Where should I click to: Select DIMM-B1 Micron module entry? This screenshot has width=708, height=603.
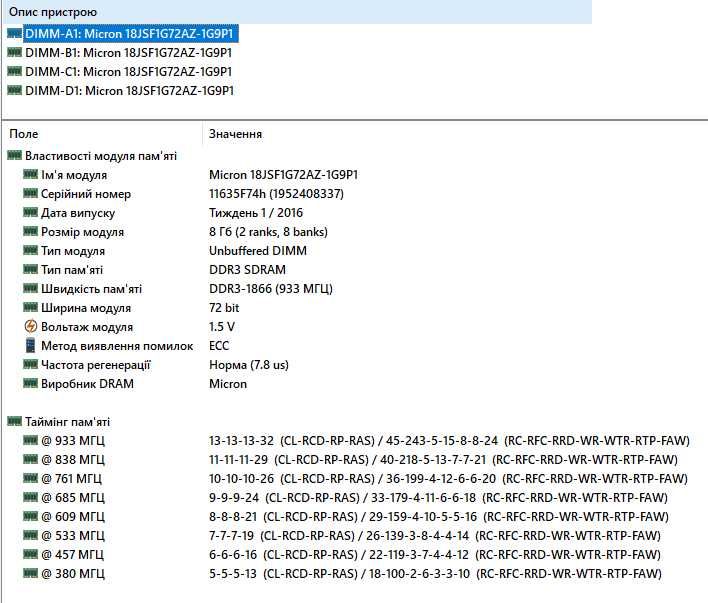[x=128, y=53]
